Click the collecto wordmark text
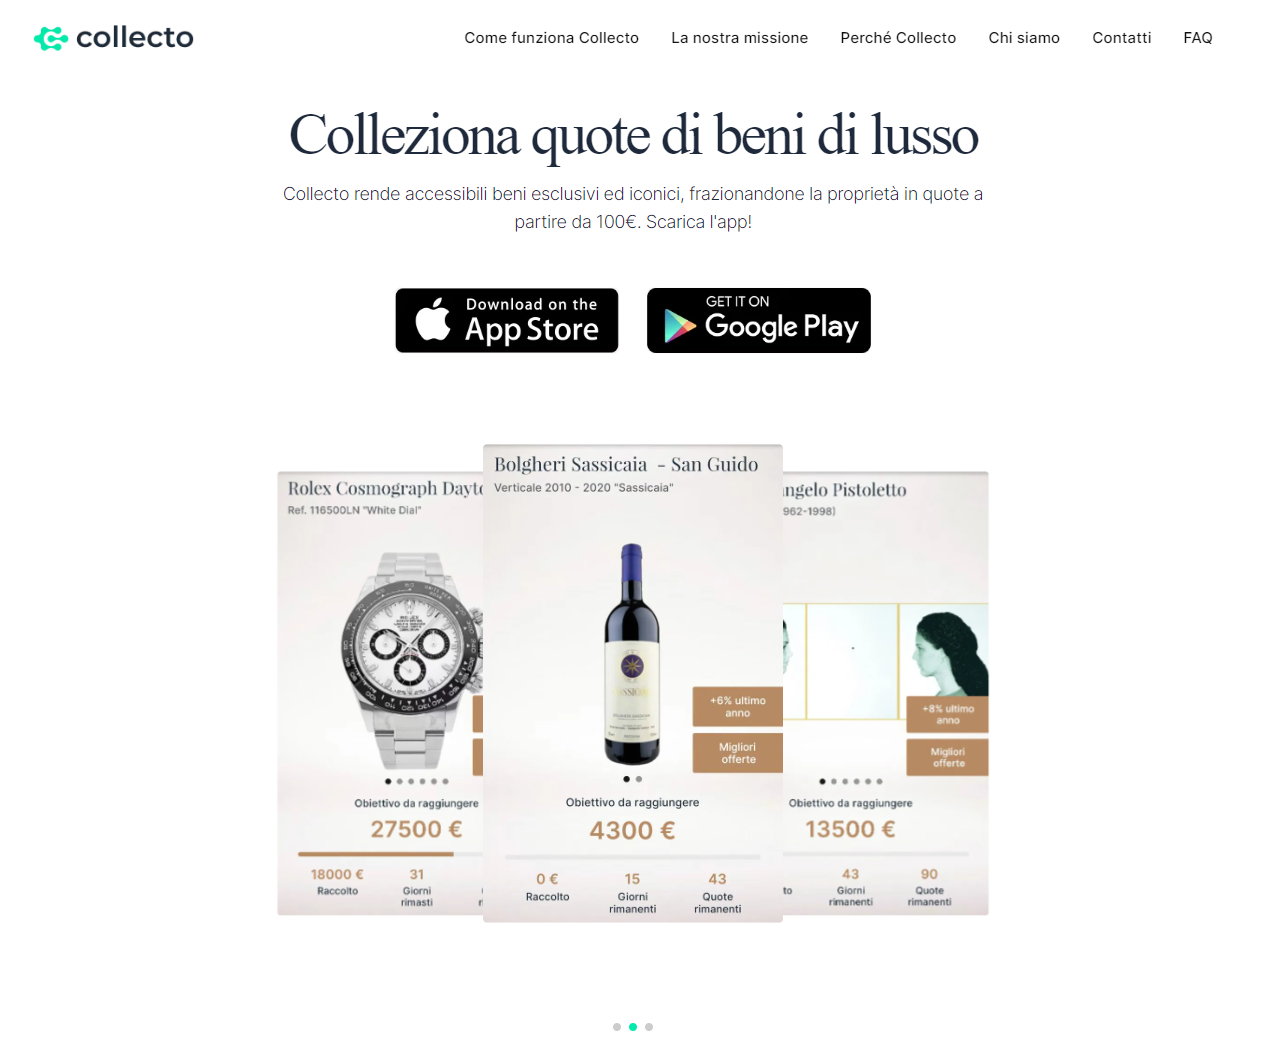This screenshot has width=1261, height=1044. 135,38
